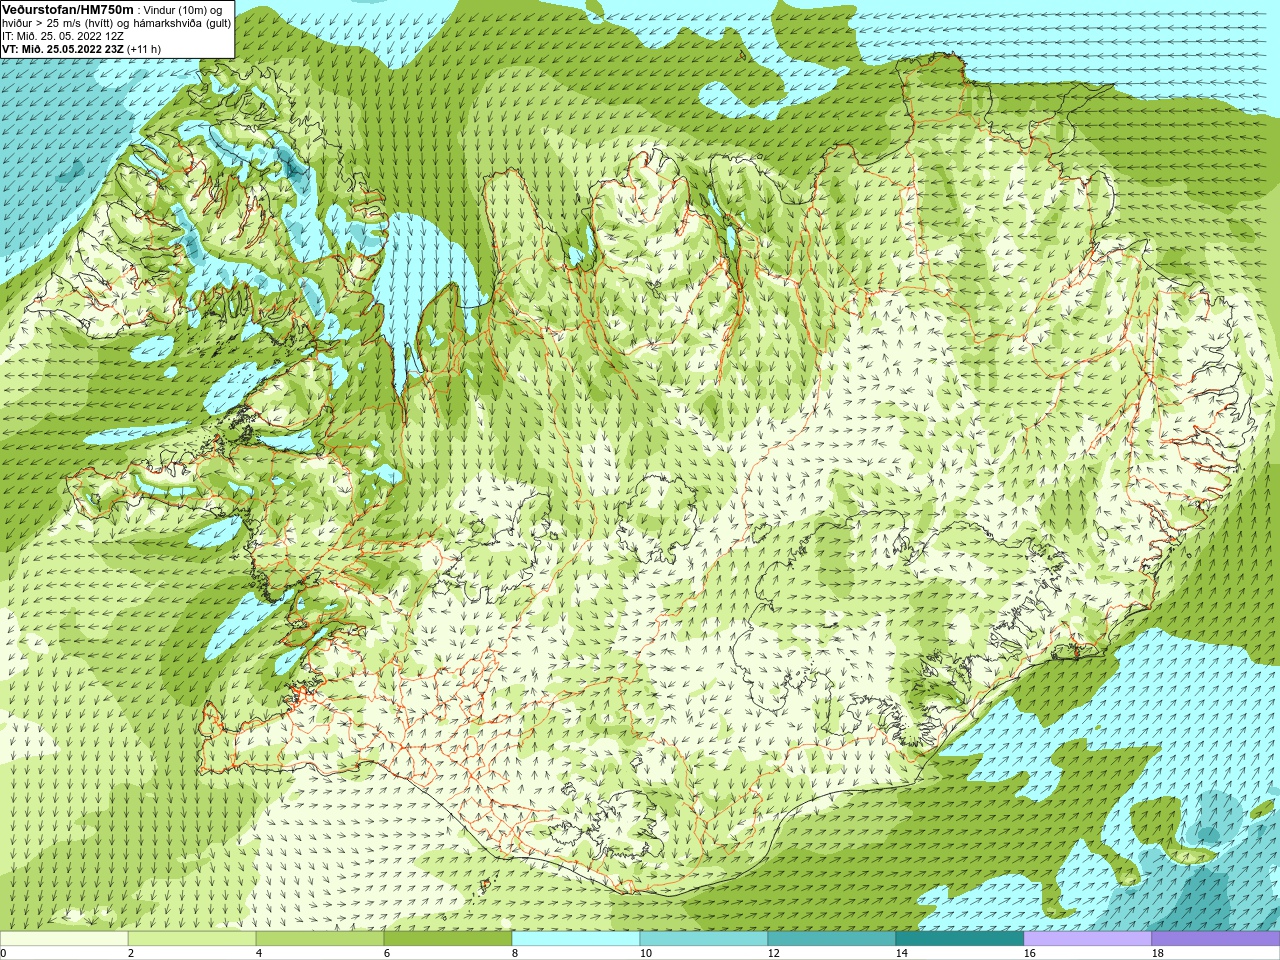Select the 14–16 m/s dark teal swatch

coord(960,939)
